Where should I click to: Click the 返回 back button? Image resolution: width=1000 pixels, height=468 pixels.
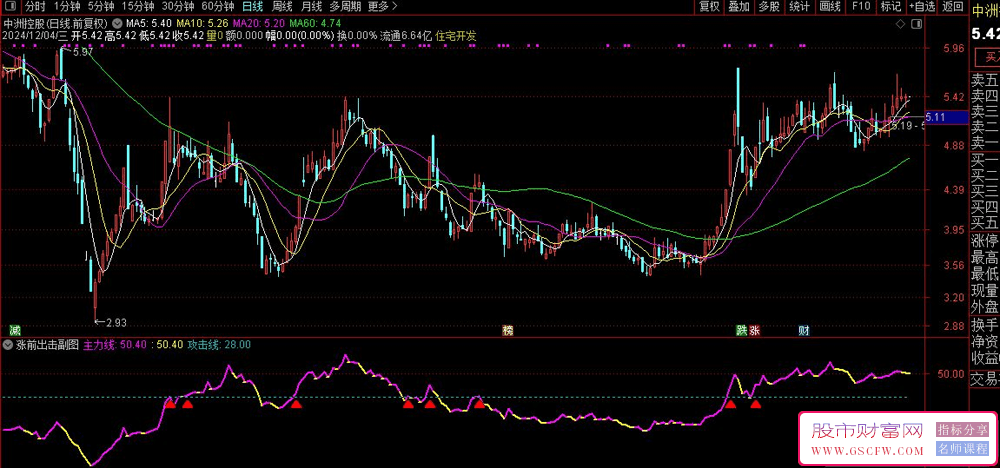[954, 6]
